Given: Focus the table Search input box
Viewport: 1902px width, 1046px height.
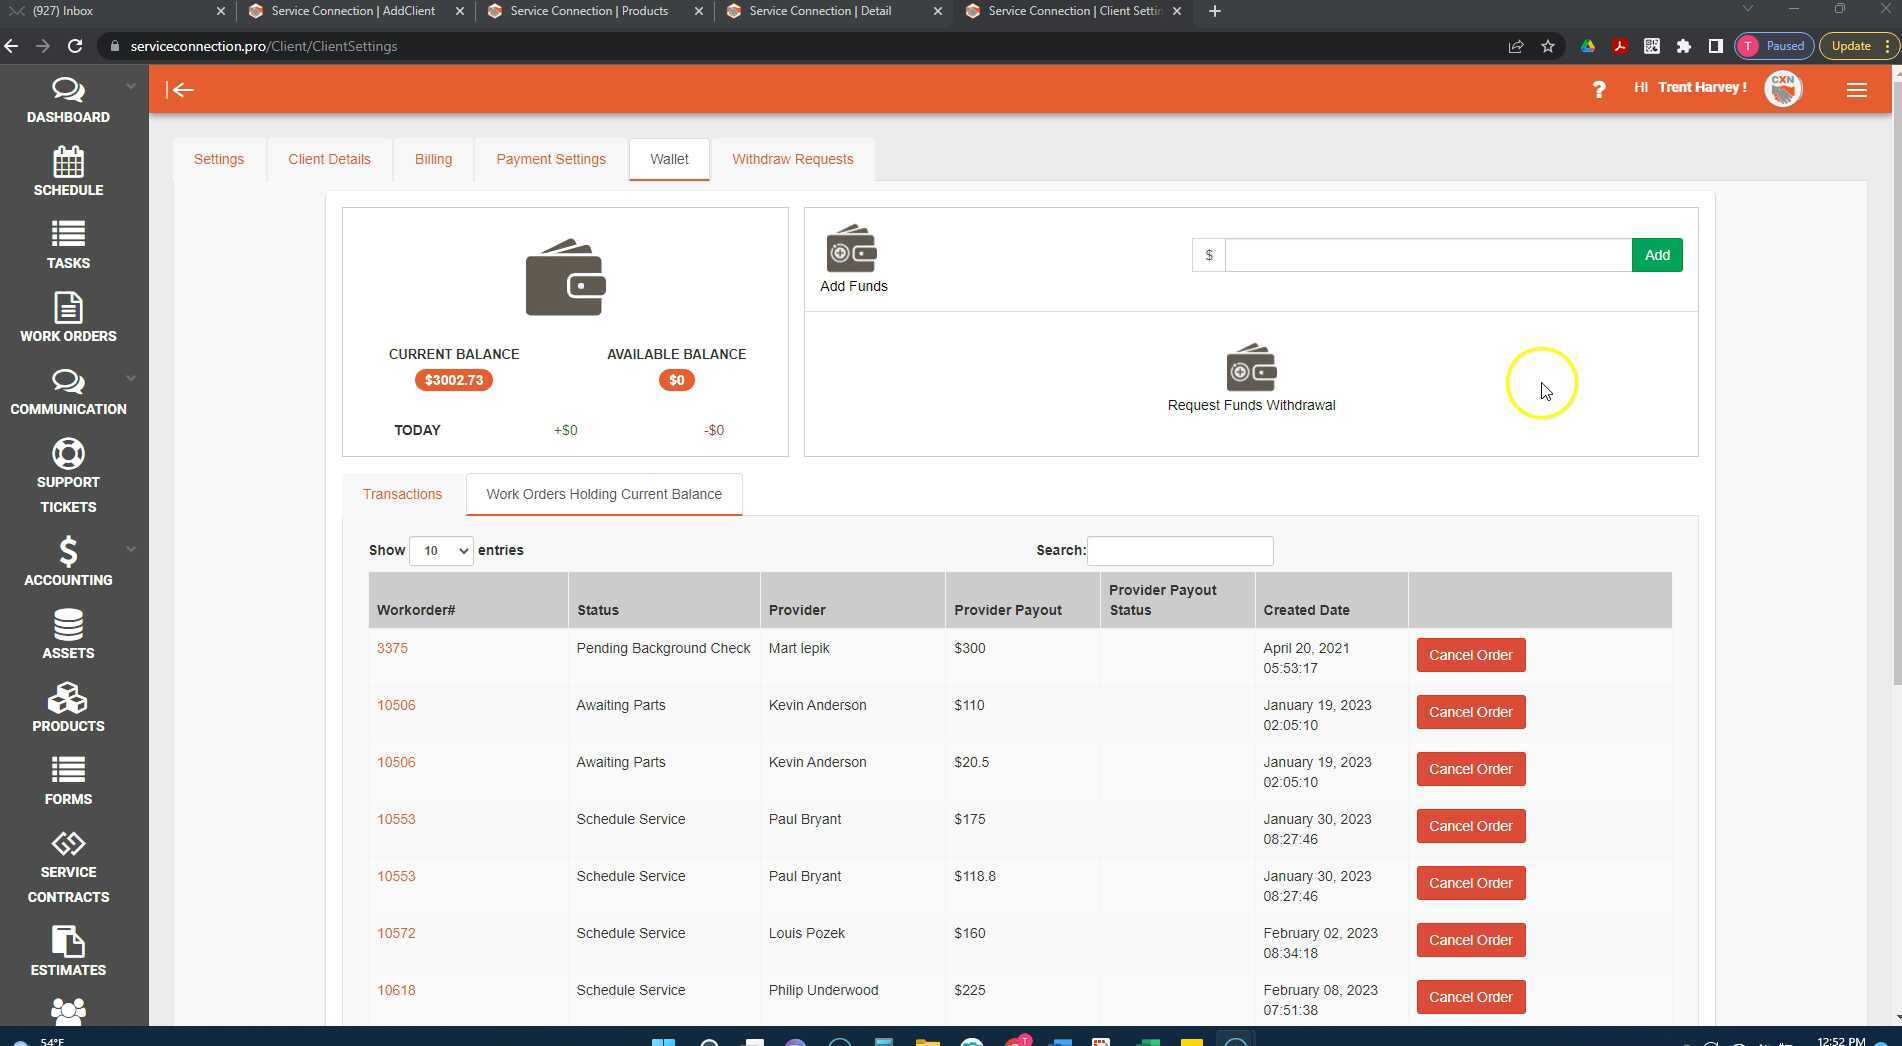Looking at the screenshot, I should [x=1179, y=551].
